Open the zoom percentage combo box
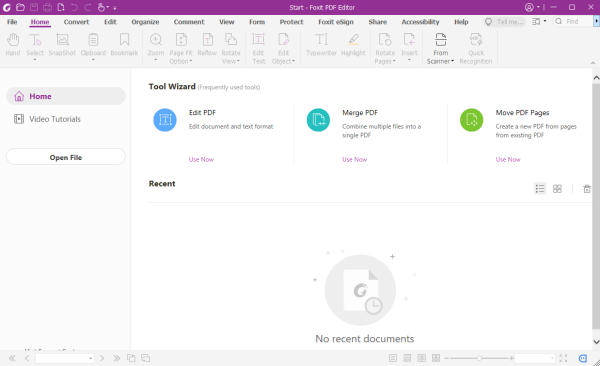Image resolution: width=600 pixels, height=366 pixels. point(535,358)
